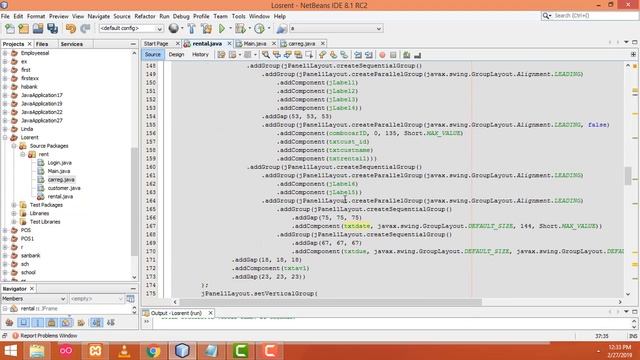Open the Navigate menu
This screenshot has height=360, width=640.
point(99,16)
